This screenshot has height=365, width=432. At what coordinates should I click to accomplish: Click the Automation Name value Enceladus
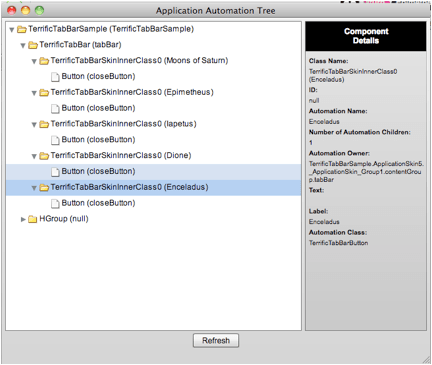[x=324, y=122]
